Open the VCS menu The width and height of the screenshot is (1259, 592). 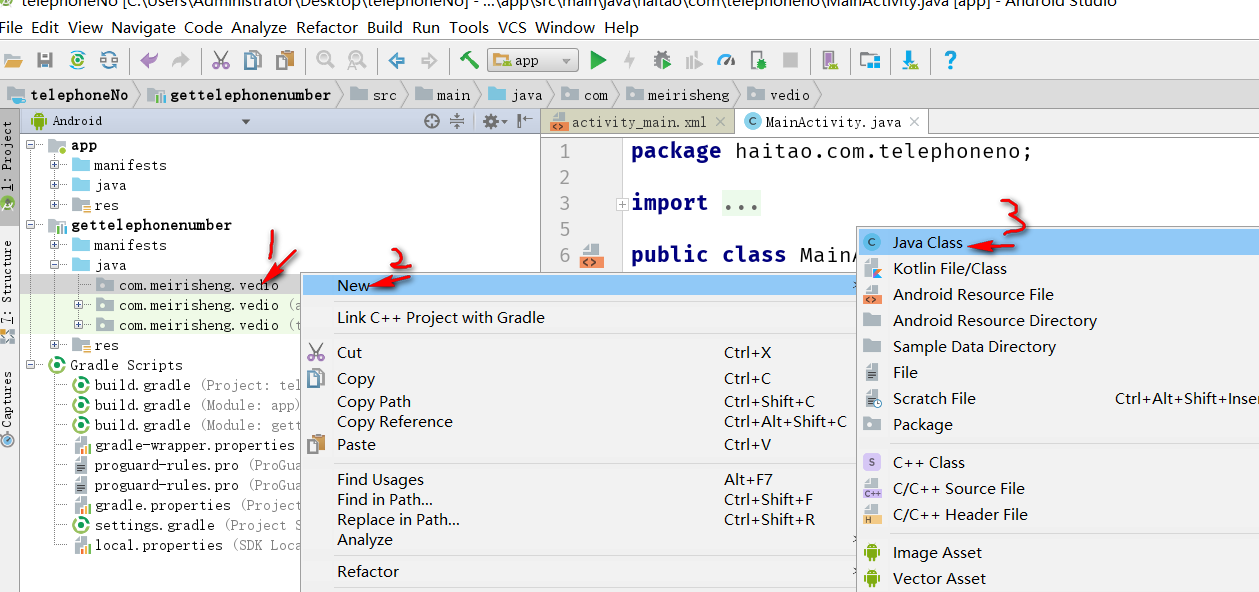point(512,27)
